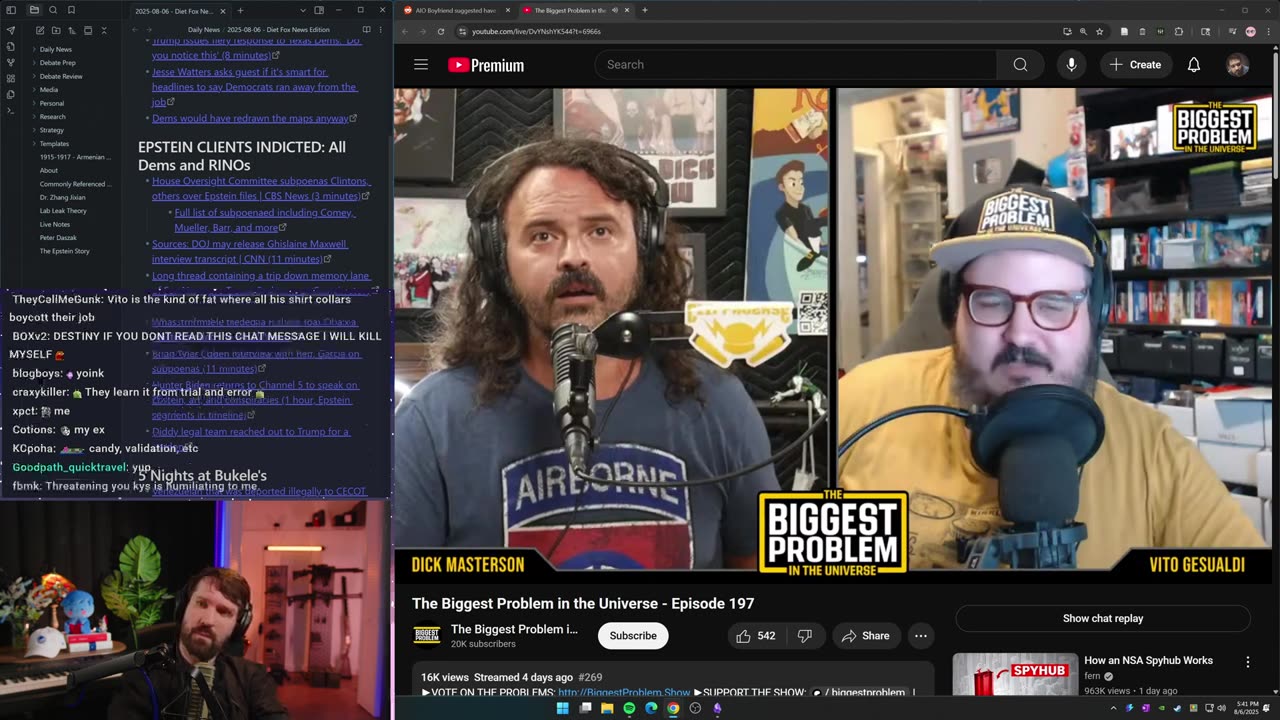Create a new note in Obsidian
The image size is (1280, 720).
point(39,30)
